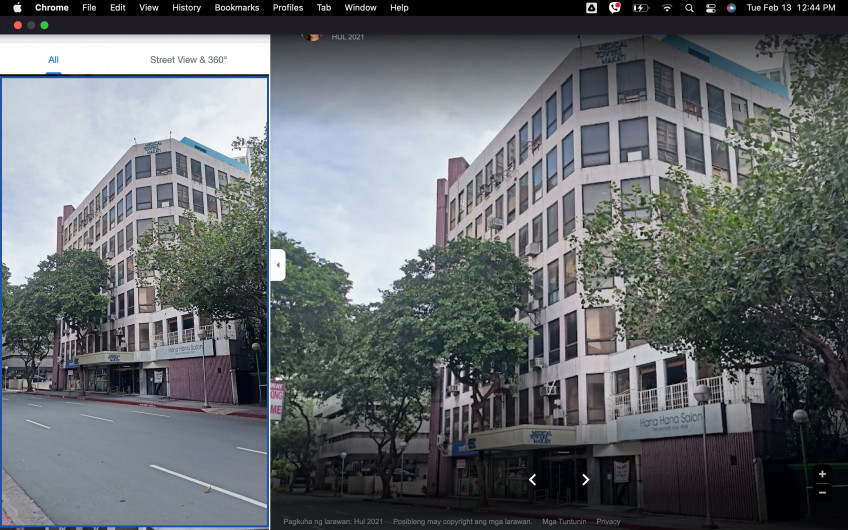Collapse the side panel with arrow handle
This screenshot has width=848, height=530.
(x=278, y=265)
